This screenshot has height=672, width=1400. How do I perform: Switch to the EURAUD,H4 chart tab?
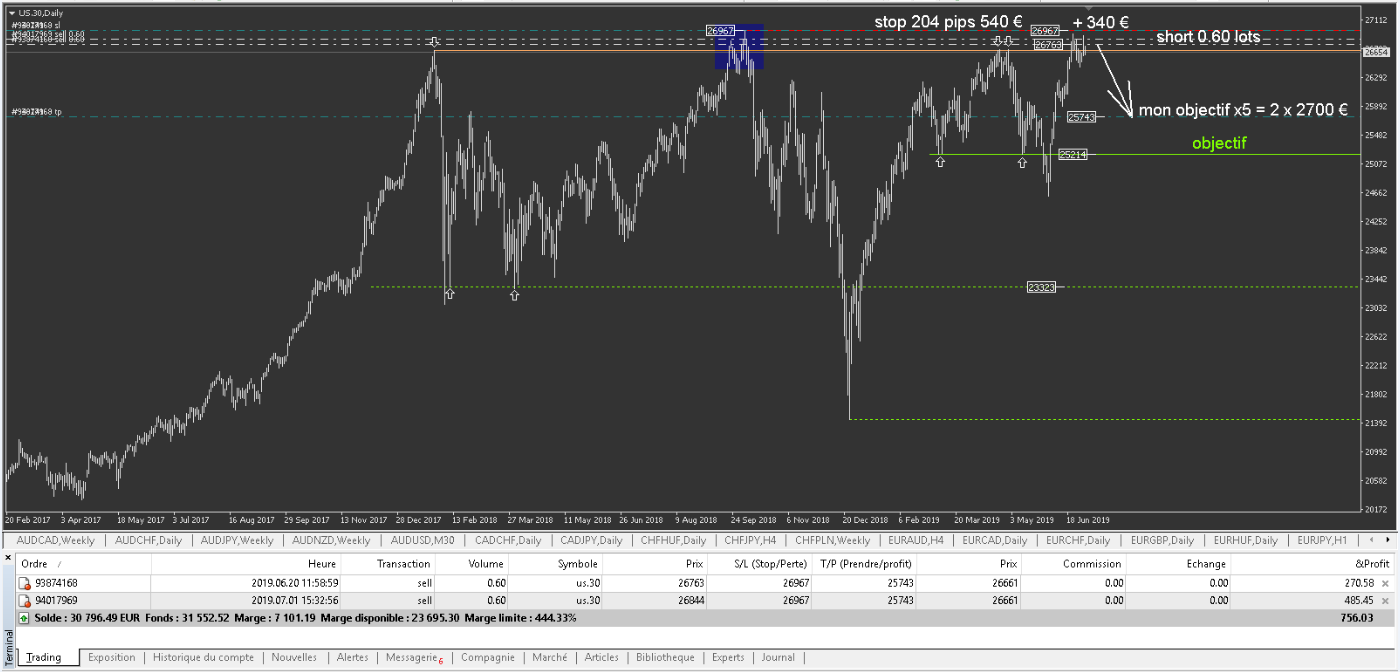click(x=915, y=541)
